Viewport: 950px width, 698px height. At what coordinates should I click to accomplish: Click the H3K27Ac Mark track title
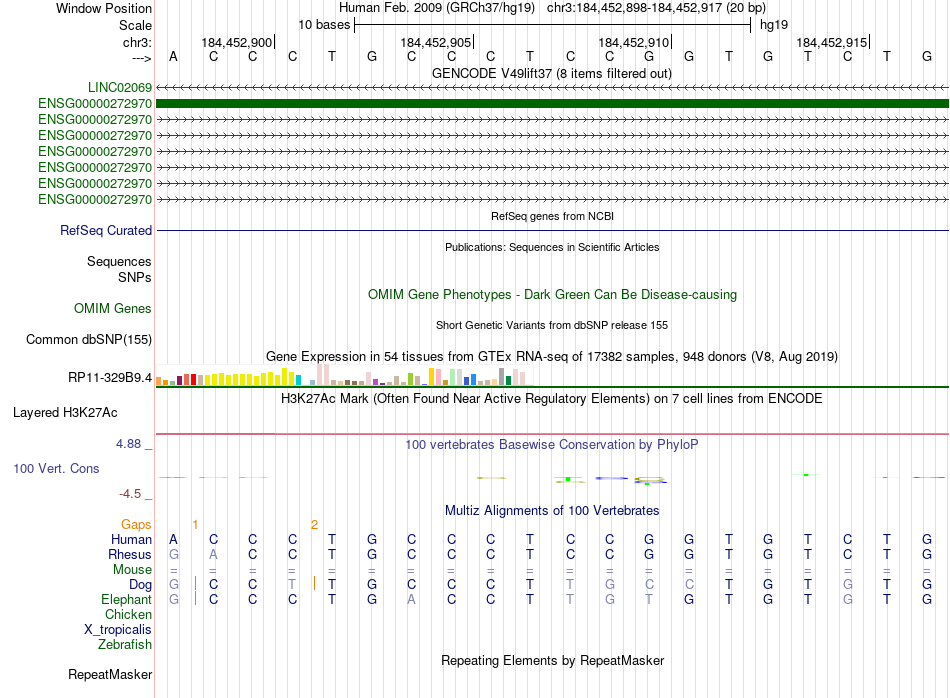(552, 399)
